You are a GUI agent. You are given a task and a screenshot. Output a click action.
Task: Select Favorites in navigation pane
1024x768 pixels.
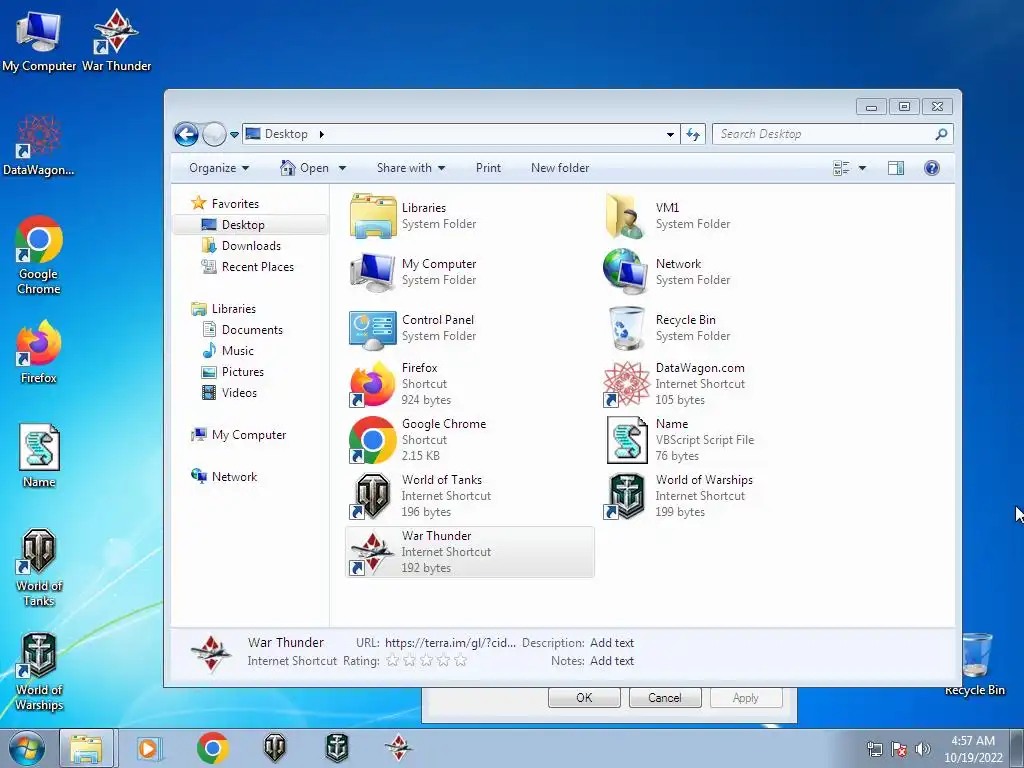click(x=235, y=204)
